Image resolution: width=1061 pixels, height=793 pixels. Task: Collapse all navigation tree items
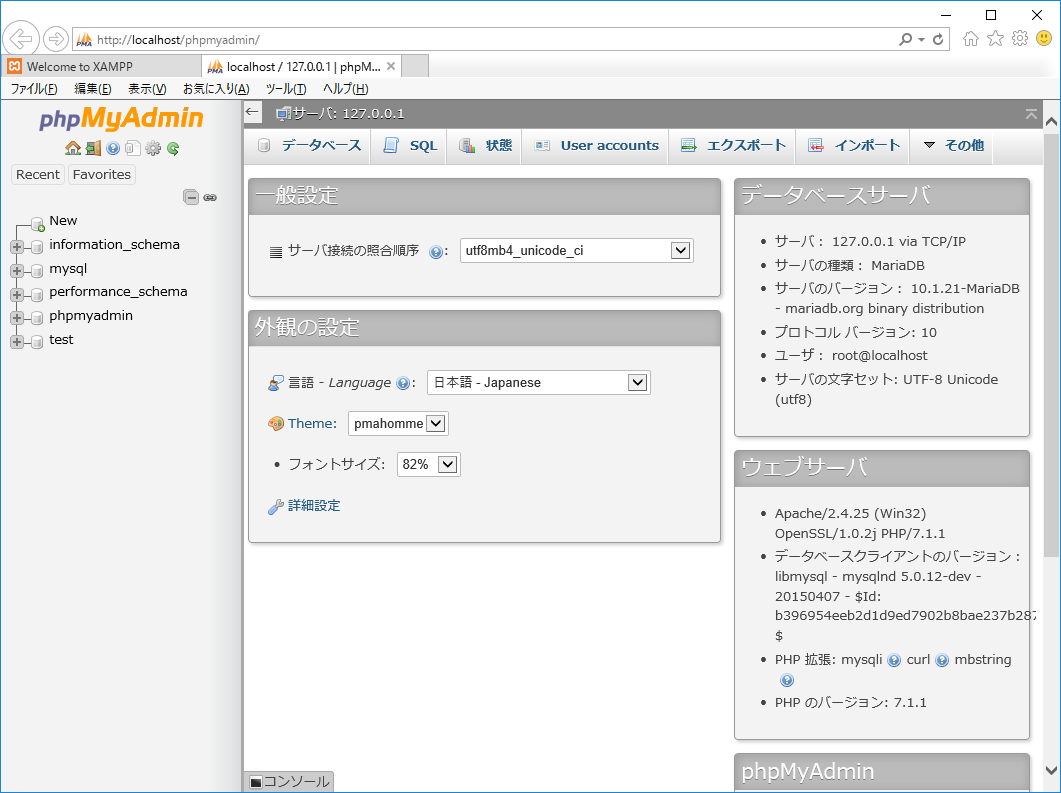pyautogui.click(x=191, y=198)
